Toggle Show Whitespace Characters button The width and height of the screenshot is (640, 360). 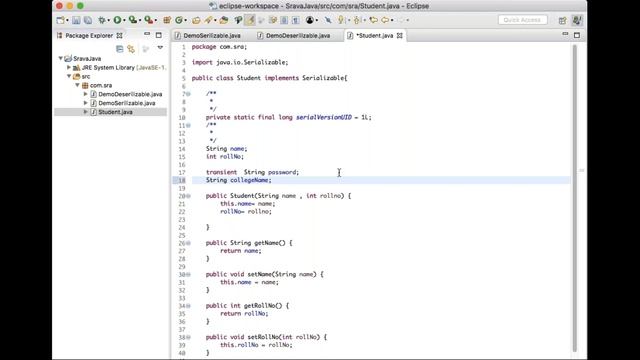point(296,20)
